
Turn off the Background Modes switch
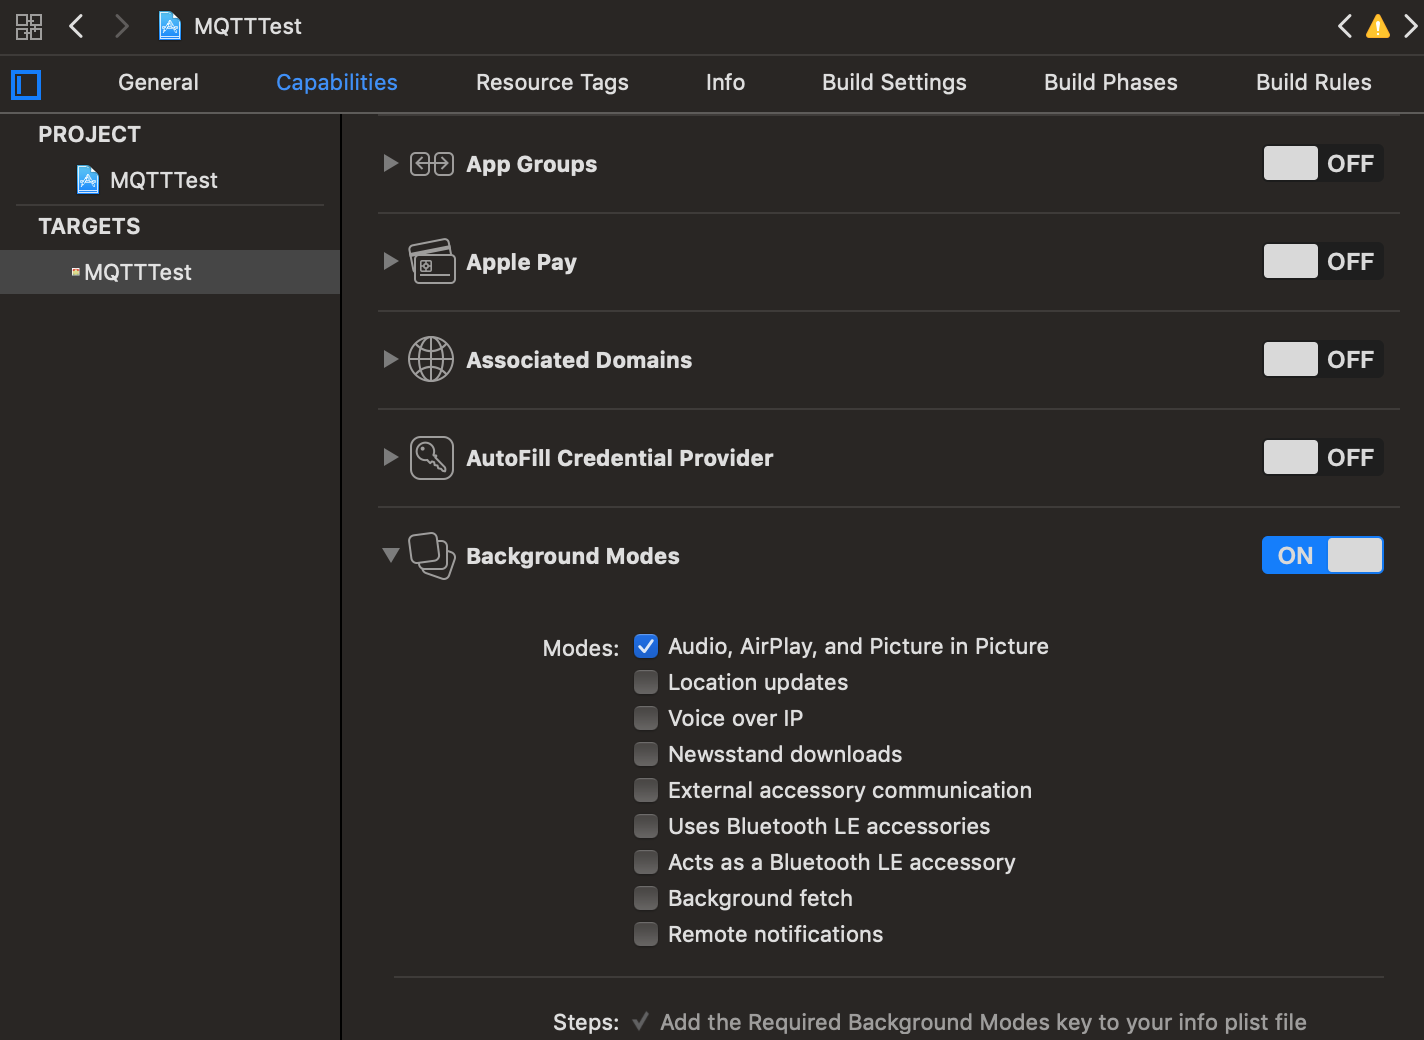click(x=1322, y=556)
